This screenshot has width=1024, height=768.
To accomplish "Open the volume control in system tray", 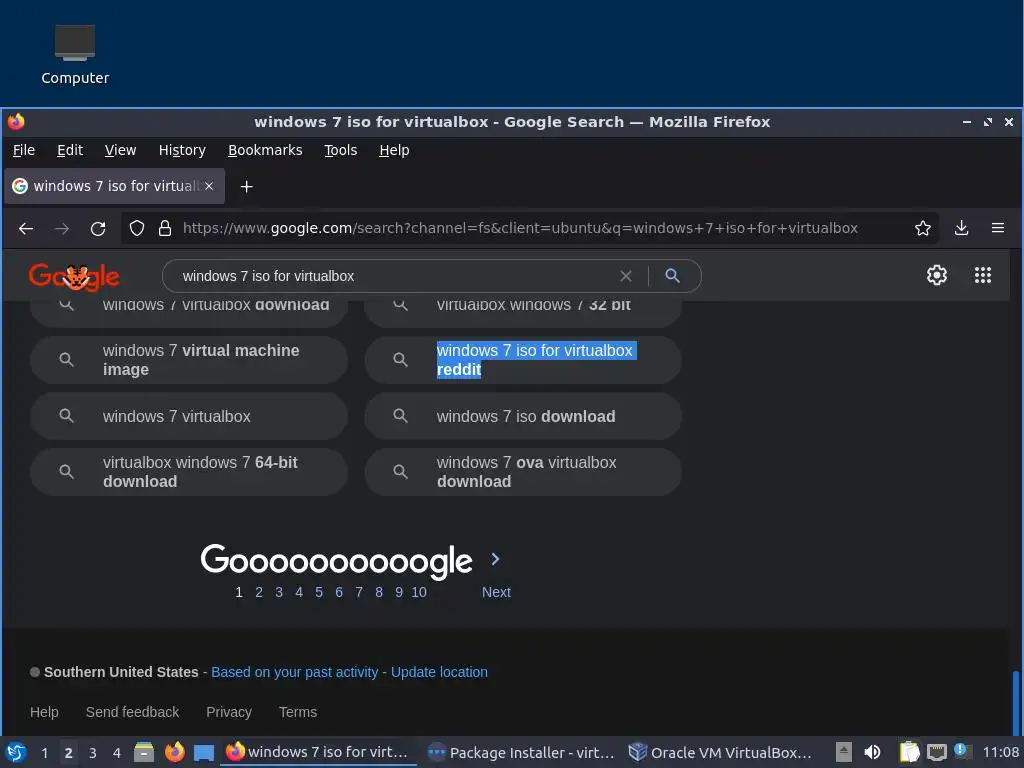I will tap(872, 752).
